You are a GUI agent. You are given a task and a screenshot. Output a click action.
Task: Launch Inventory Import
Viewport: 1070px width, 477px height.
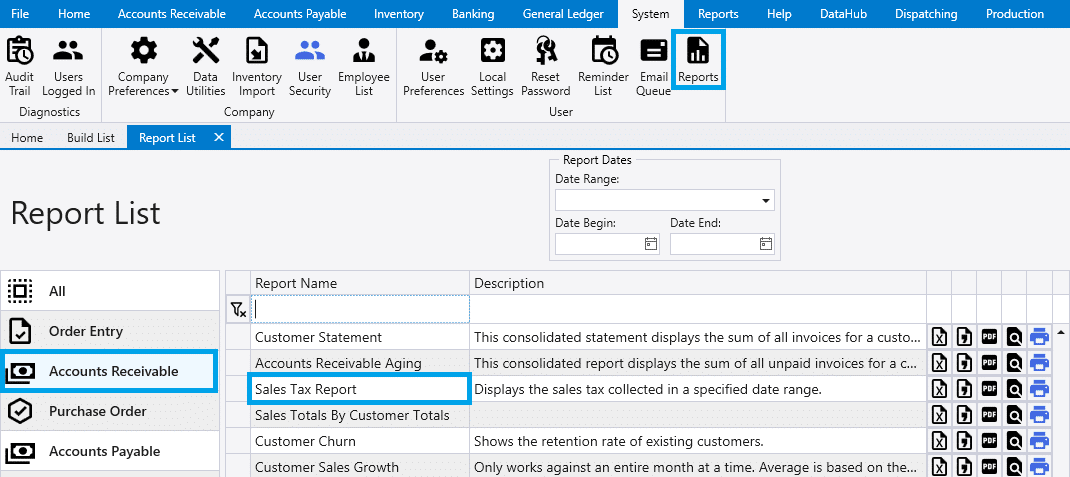point(257,66)
